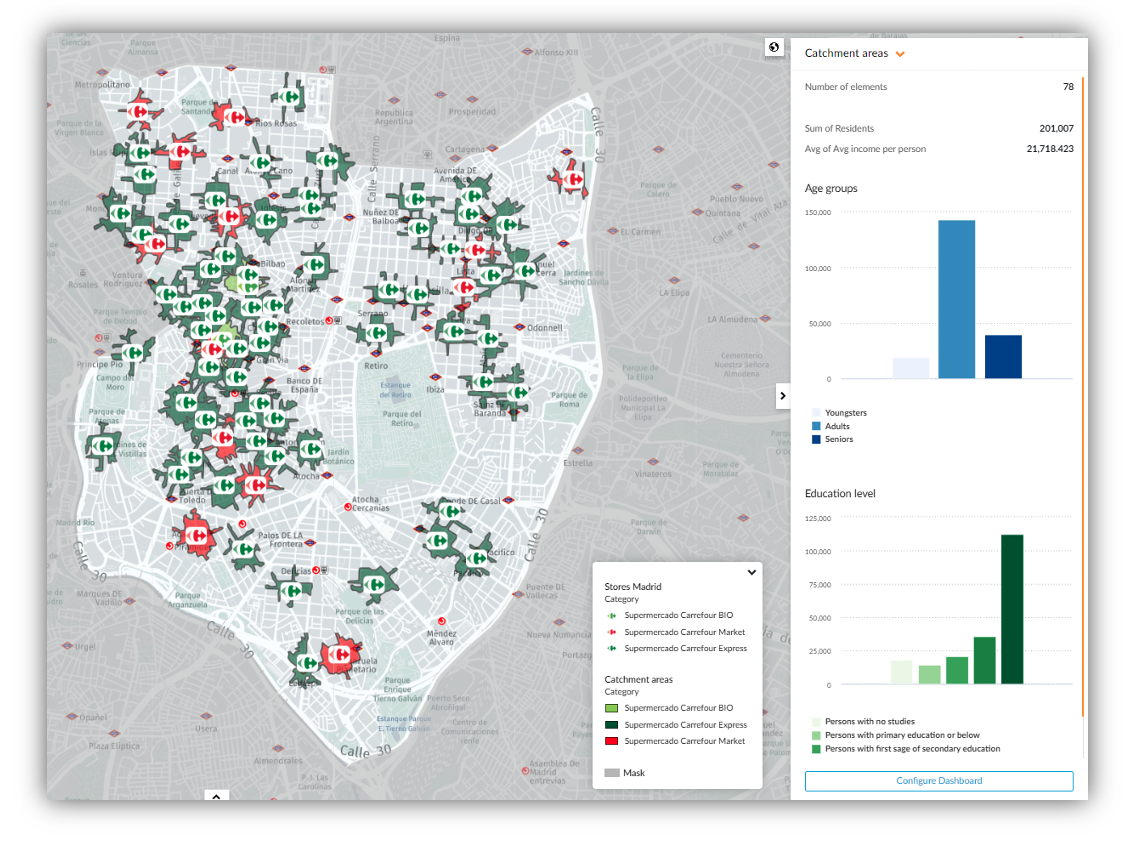Select the store marker above Retiro metro
This screenshot has height=843, width=1139.
pos(378,333)
